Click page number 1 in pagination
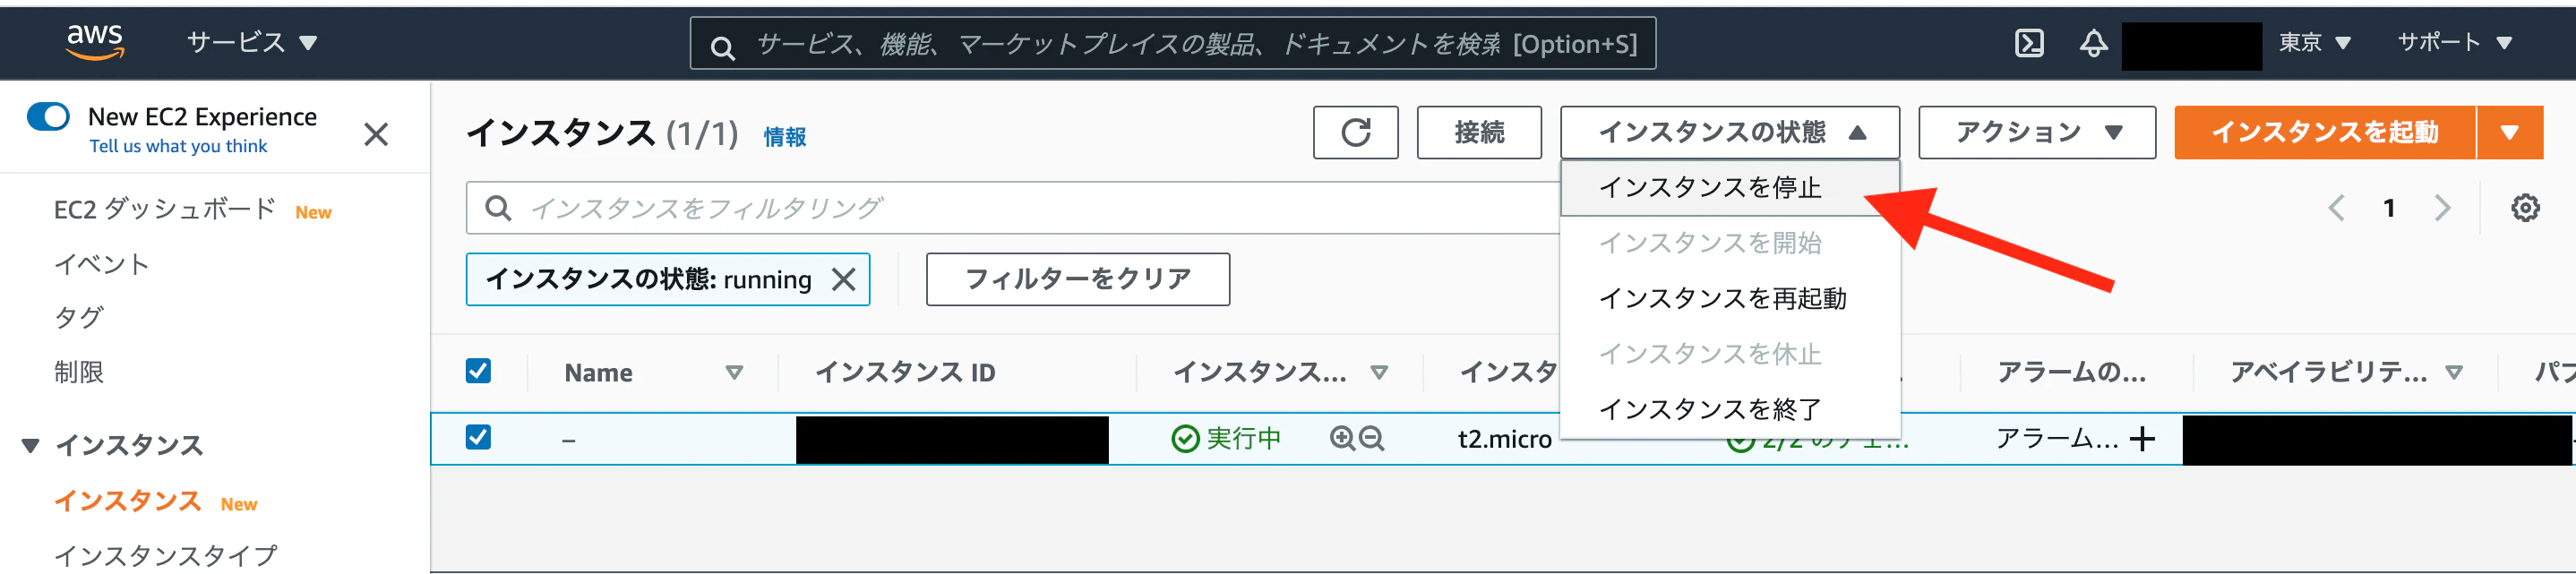Screen dimensions: 2576x574 coord(2389,208)
